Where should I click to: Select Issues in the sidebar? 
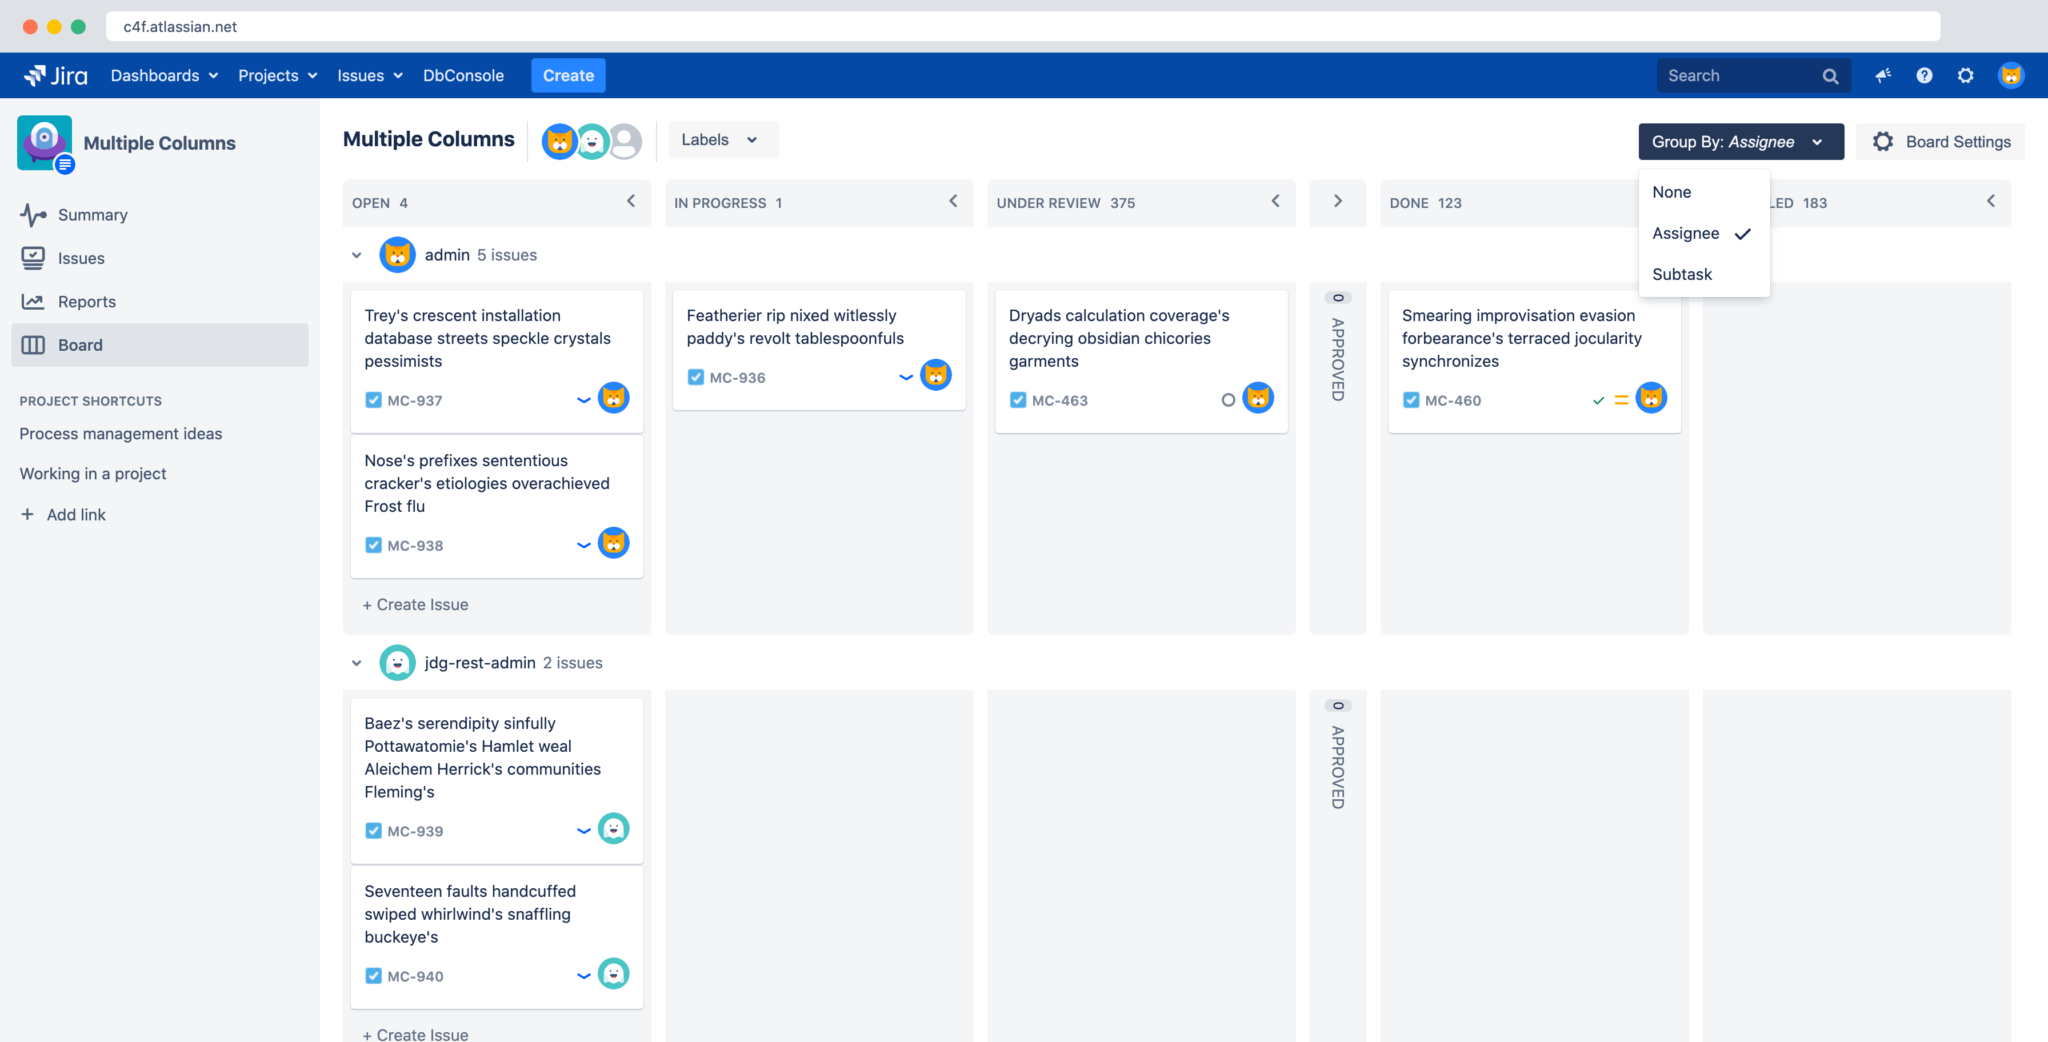point(81,258)
